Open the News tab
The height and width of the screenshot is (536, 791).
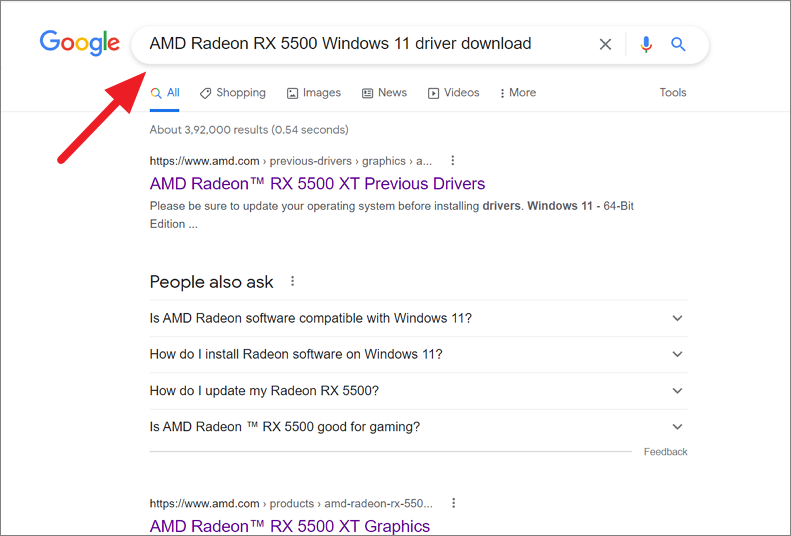tap(384, 93)
